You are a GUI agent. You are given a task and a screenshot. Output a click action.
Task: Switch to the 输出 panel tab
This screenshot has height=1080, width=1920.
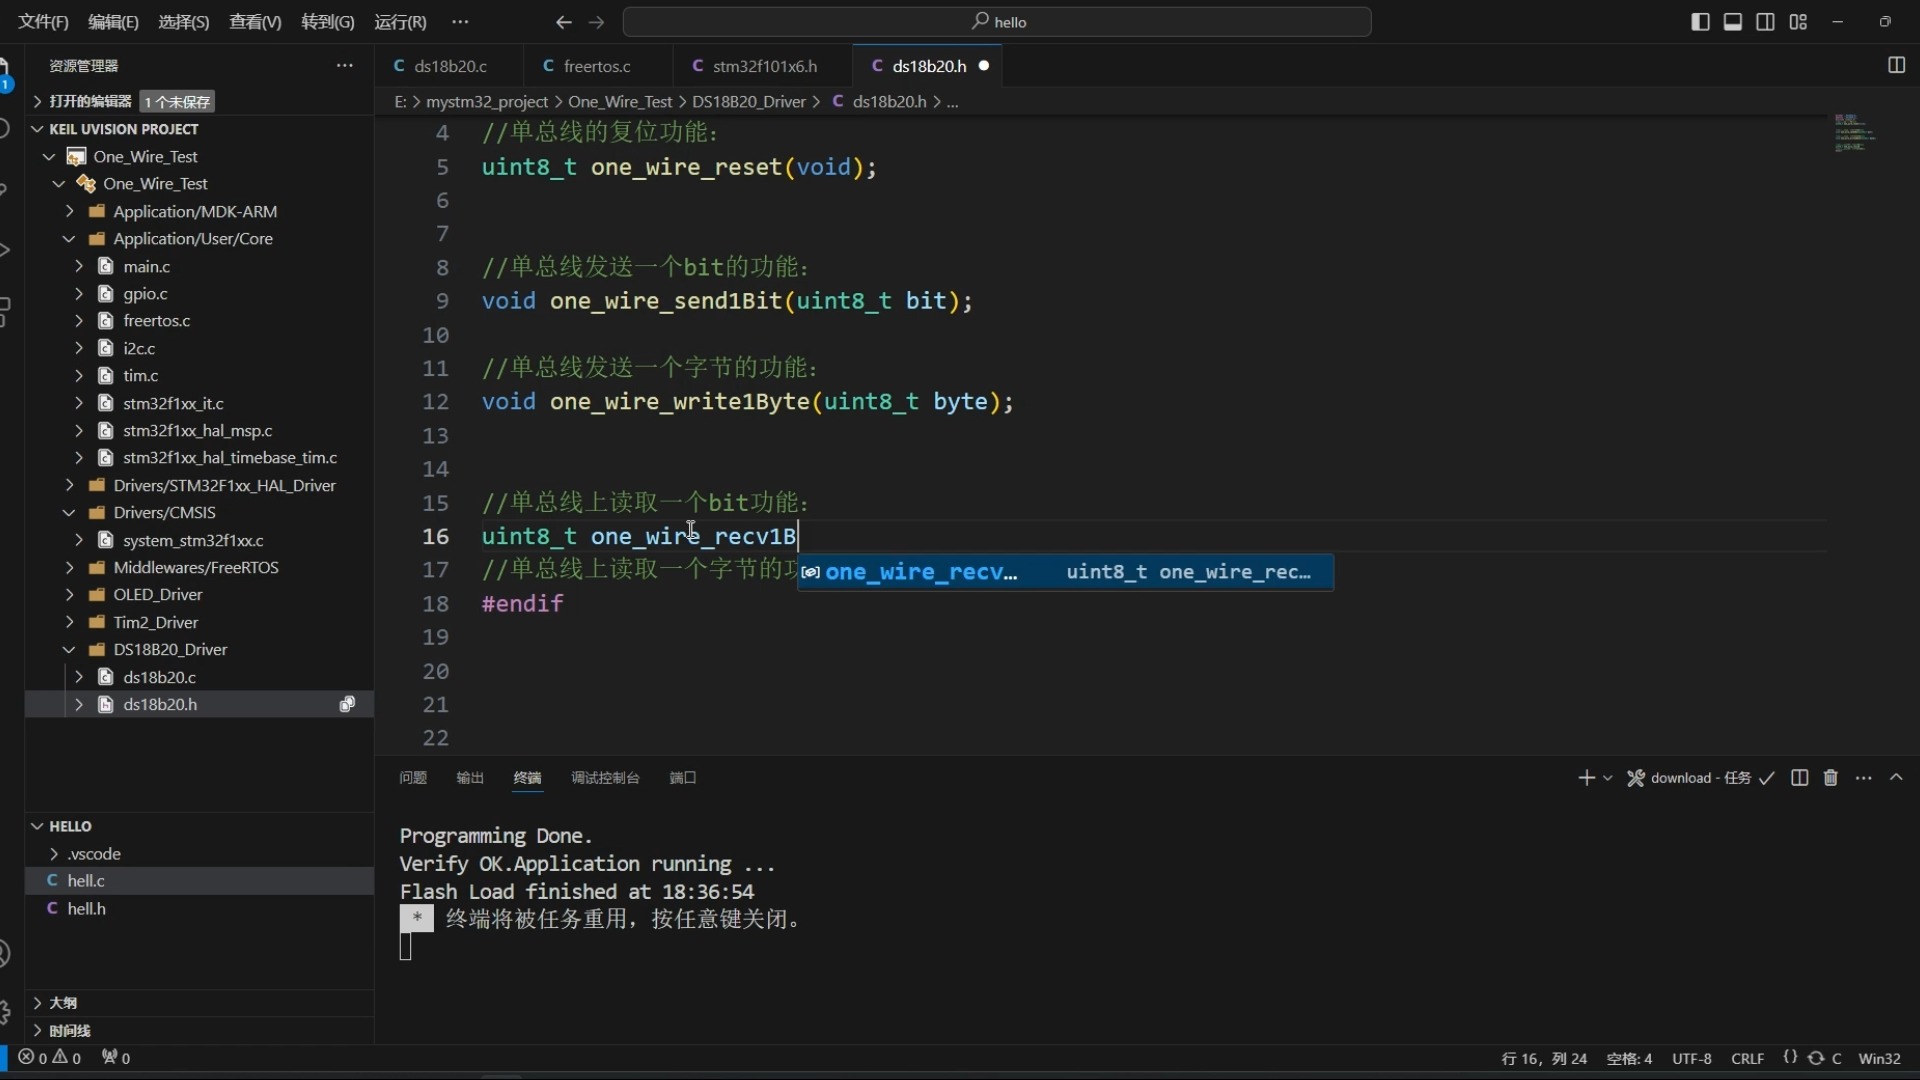point(470,778)
